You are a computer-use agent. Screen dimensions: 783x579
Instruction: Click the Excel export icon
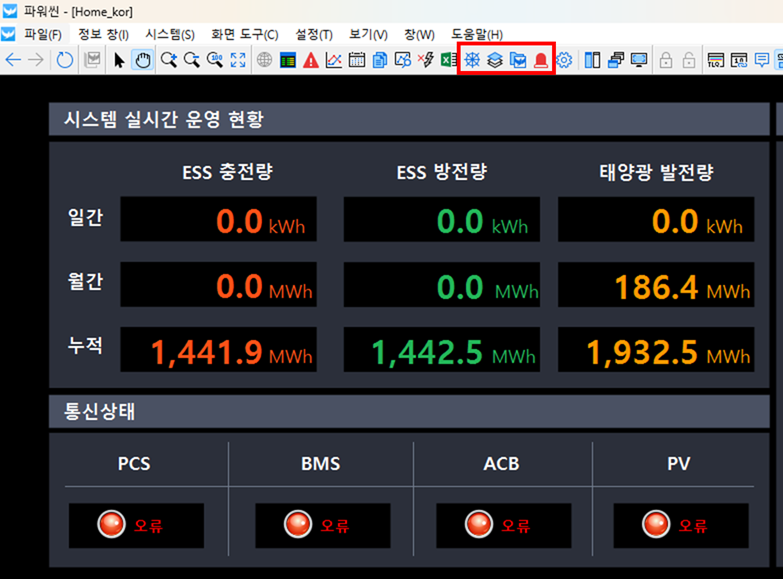[449, 60]
